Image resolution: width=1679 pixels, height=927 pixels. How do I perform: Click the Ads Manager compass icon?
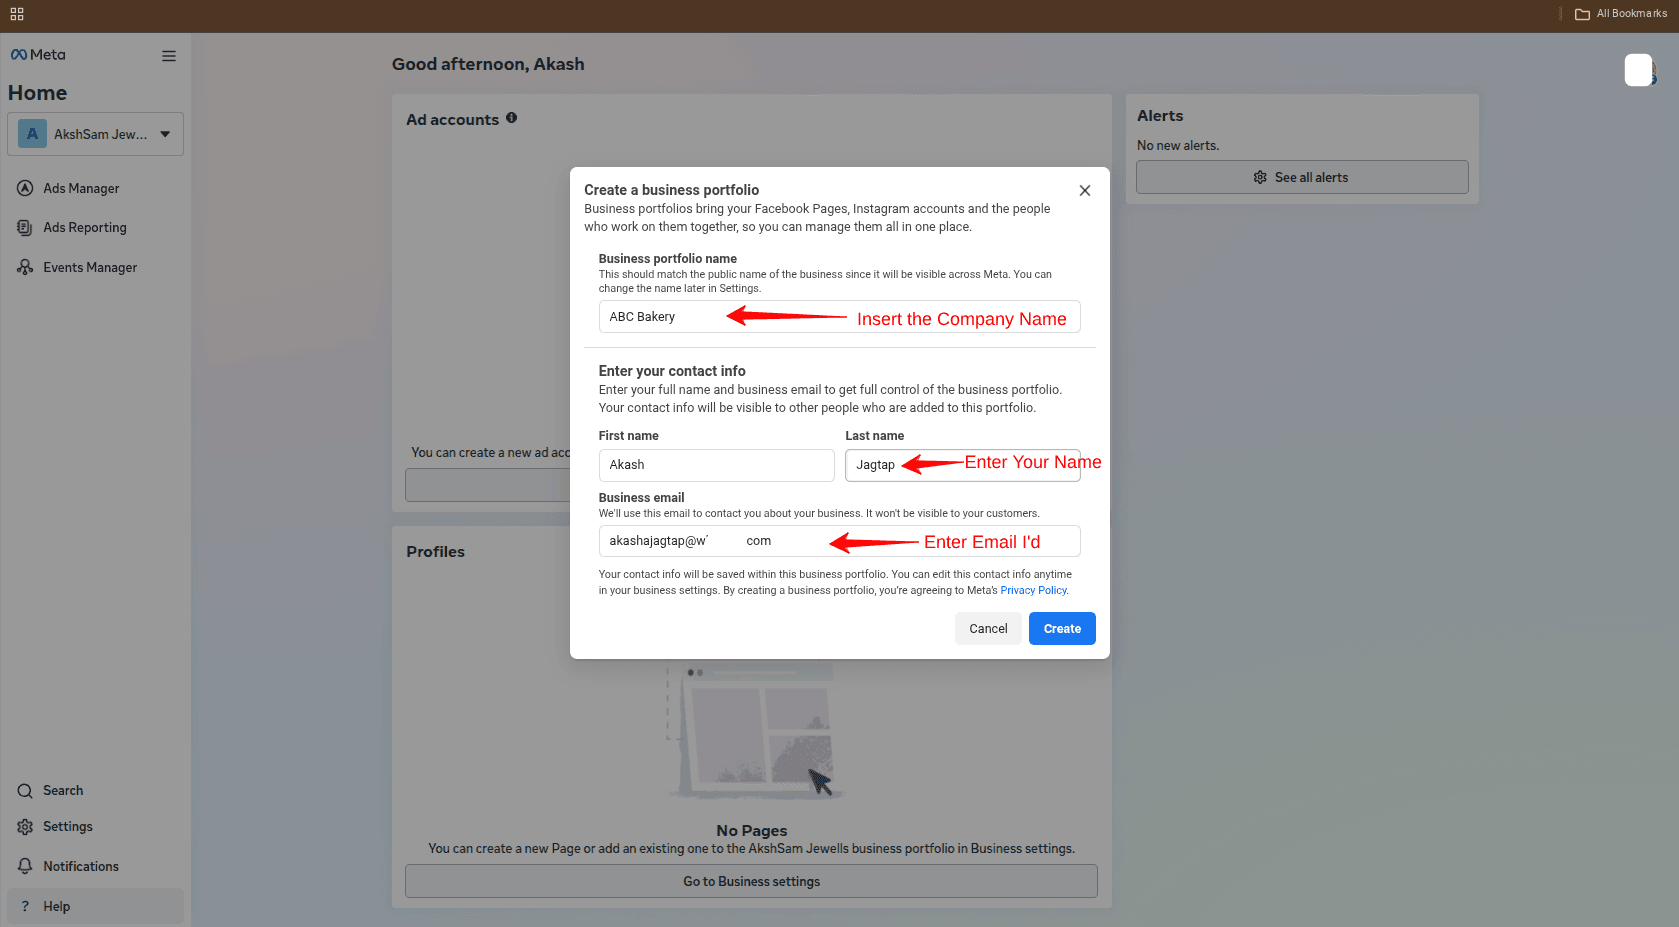[x=25, y=188]
